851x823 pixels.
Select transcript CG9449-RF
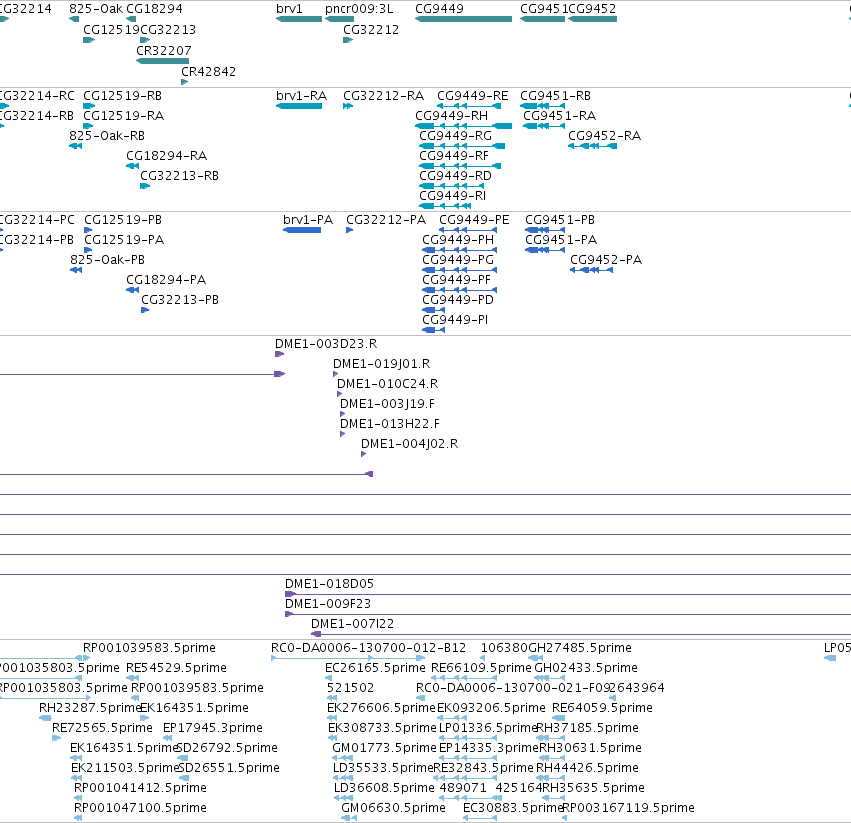point(460,166)
